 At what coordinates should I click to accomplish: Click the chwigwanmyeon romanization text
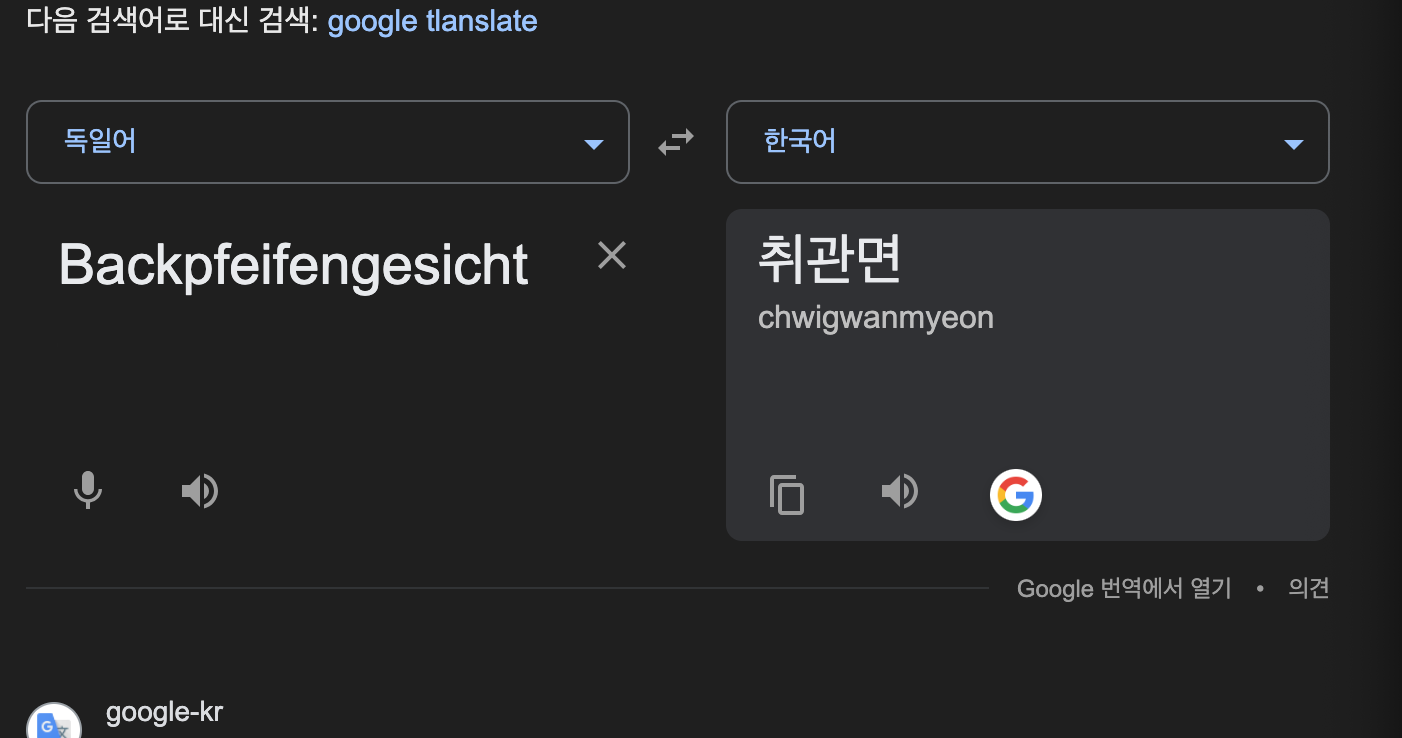coord(876,318)
